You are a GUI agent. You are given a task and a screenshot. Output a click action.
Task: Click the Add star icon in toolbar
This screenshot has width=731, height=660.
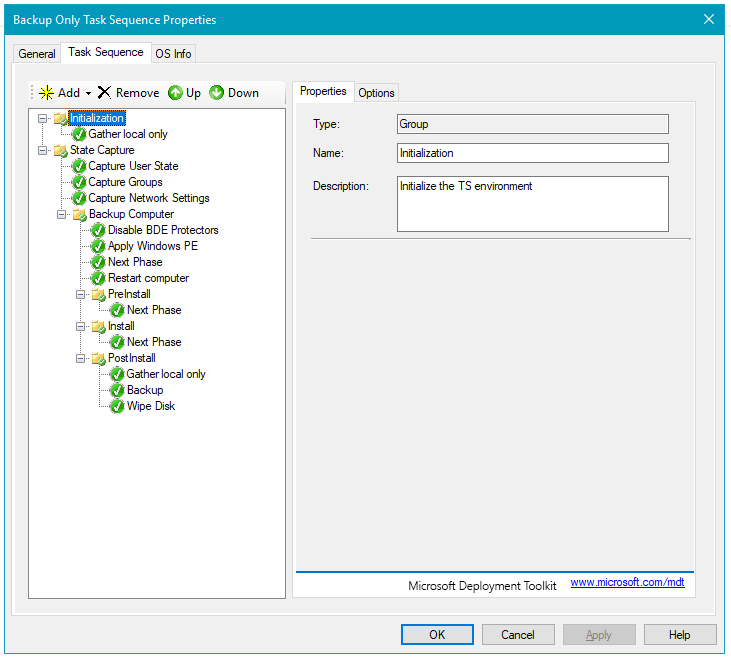[46, 93]
